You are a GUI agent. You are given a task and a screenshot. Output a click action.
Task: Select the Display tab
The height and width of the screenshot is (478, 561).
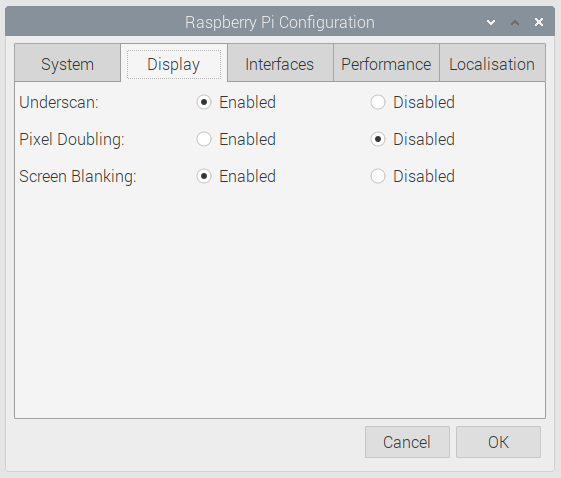click(174, 63)
